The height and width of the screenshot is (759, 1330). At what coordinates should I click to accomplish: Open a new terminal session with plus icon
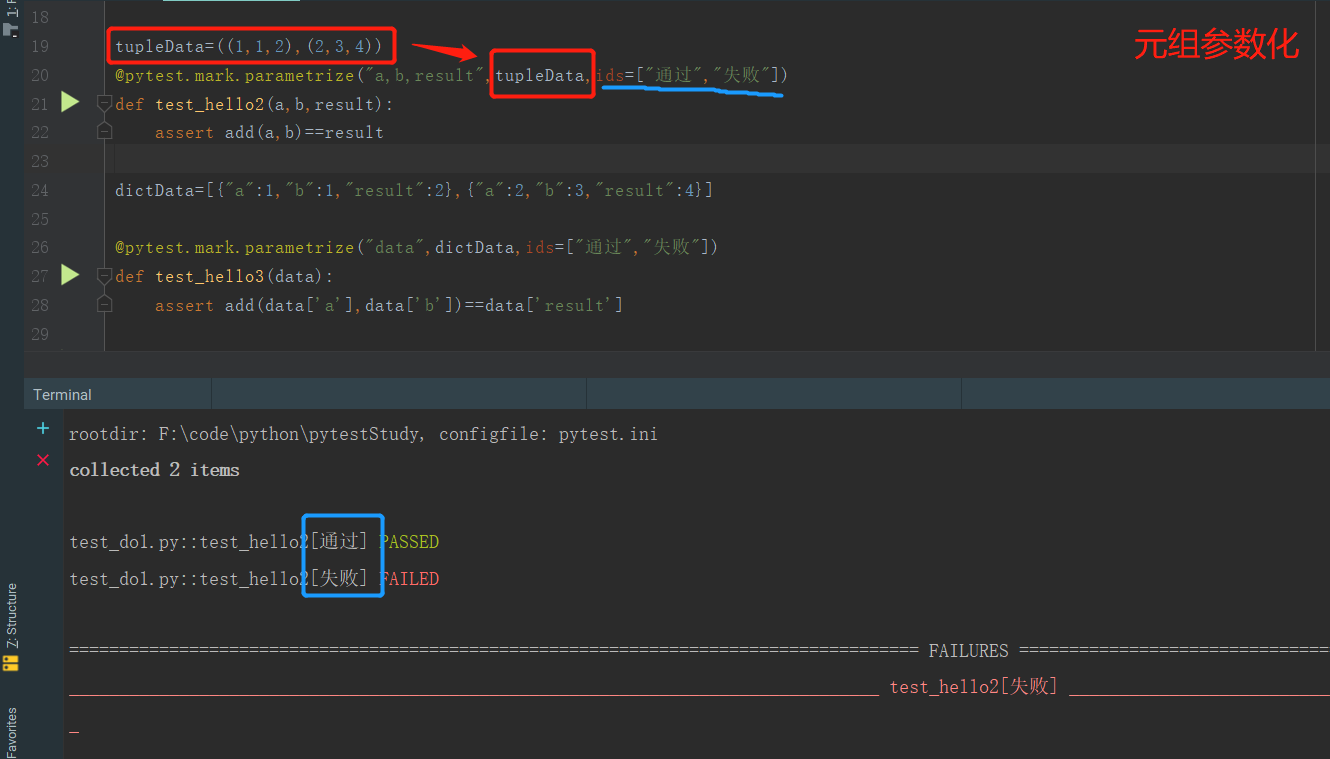(43, 428)
